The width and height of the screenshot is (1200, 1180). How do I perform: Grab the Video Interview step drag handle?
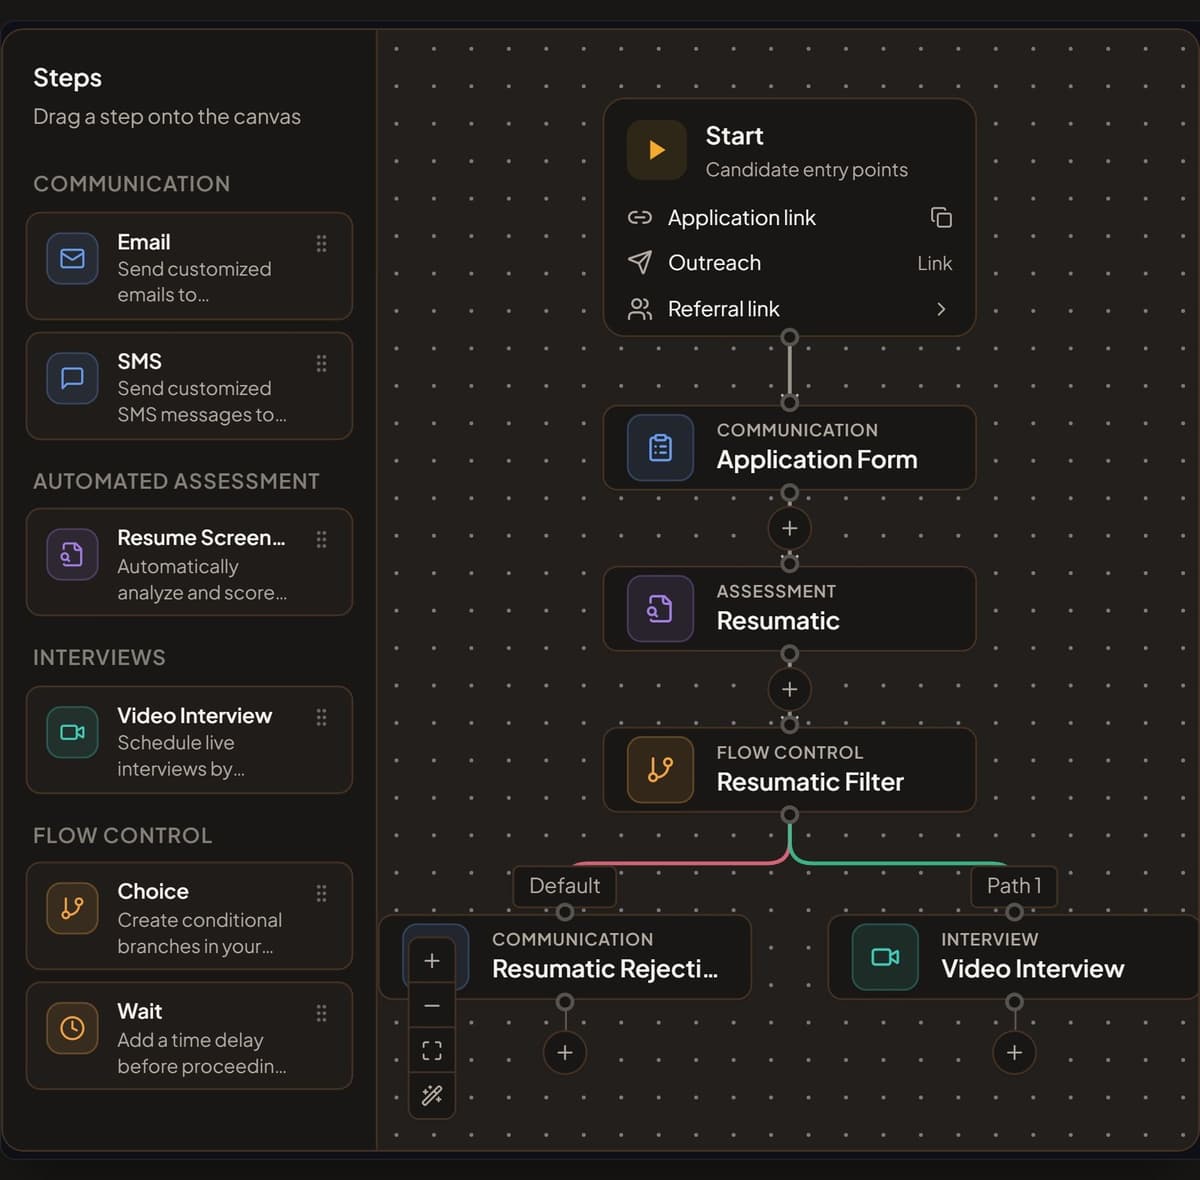(x=321, y=717)
